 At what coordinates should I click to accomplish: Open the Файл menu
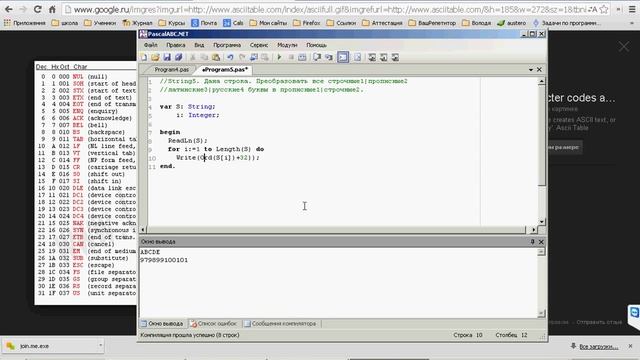(151, 45)
